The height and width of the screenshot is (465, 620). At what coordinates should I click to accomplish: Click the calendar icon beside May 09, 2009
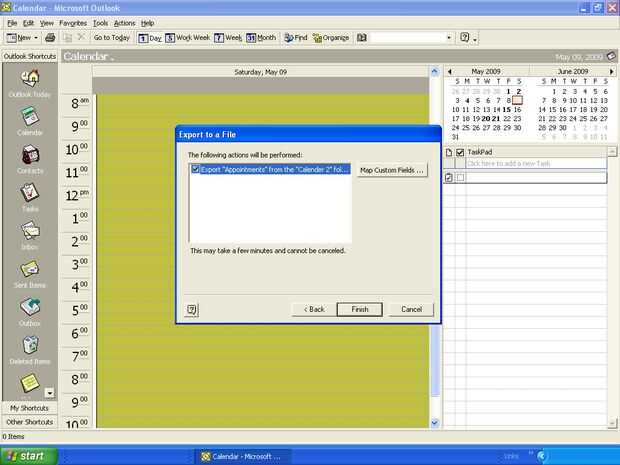click(611, 57)
